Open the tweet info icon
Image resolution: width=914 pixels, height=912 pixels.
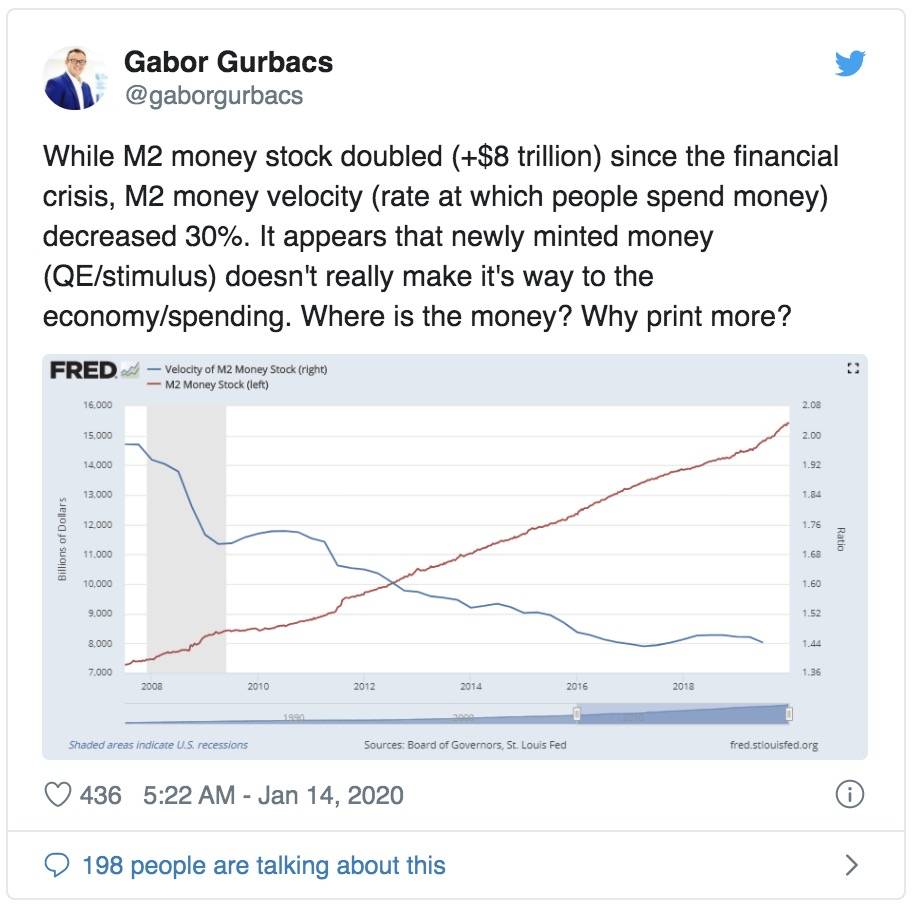850,794
